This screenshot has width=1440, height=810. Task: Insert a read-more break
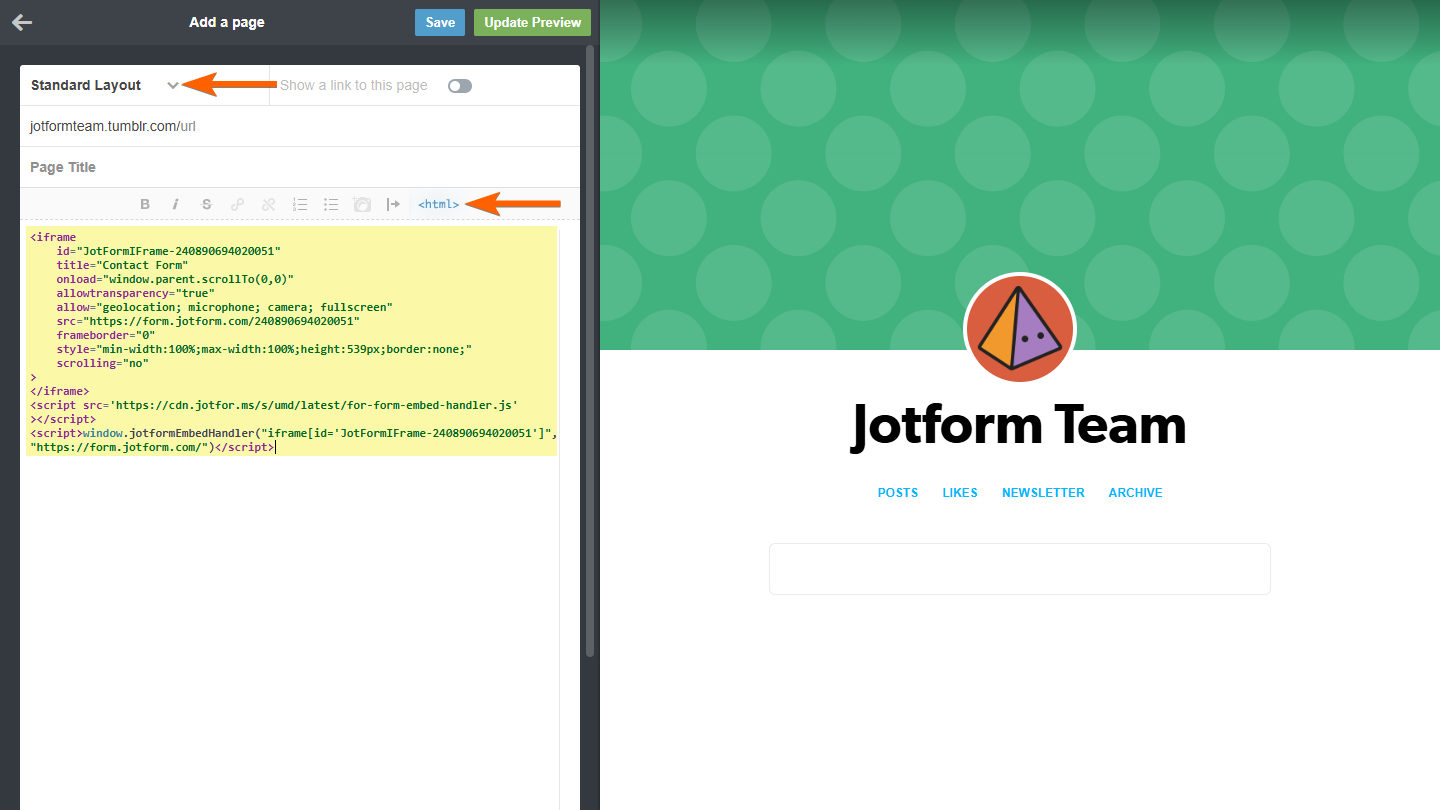click(x=393, y=204)
